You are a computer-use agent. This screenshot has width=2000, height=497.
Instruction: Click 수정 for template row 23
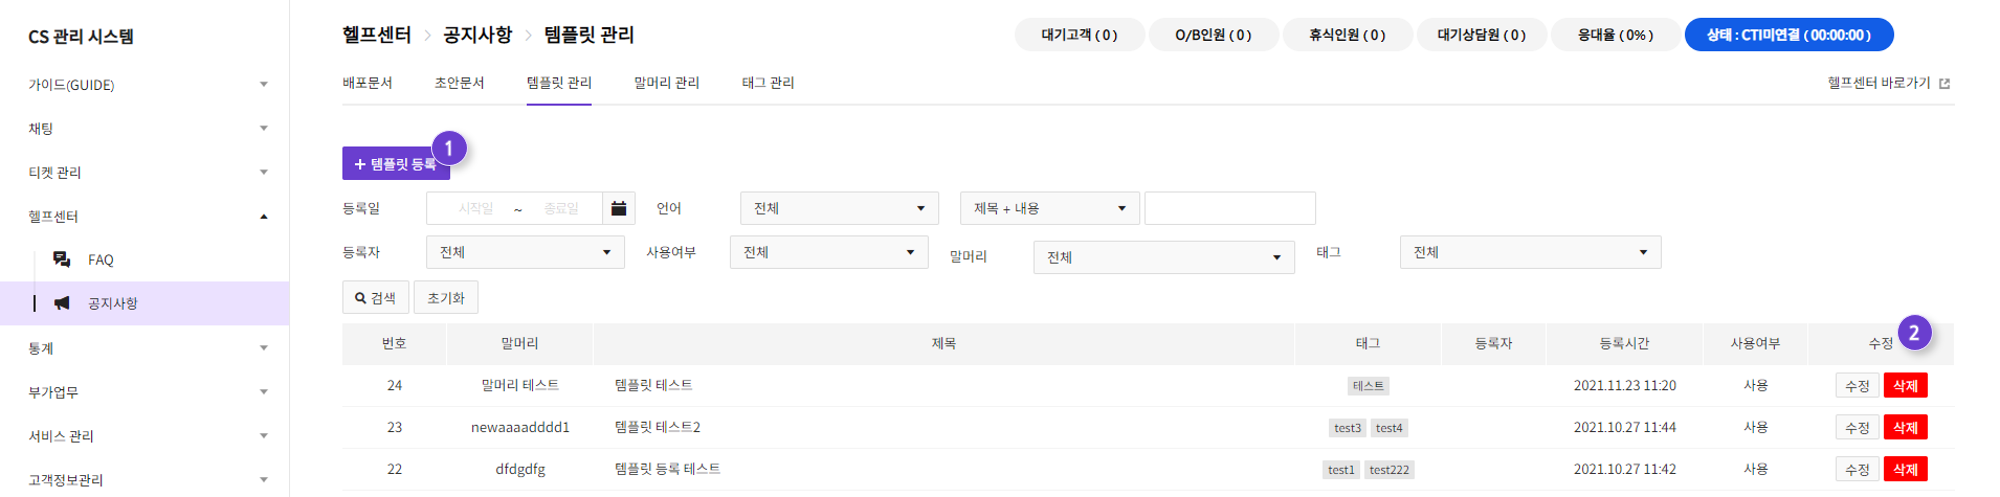click(1857, 428)
